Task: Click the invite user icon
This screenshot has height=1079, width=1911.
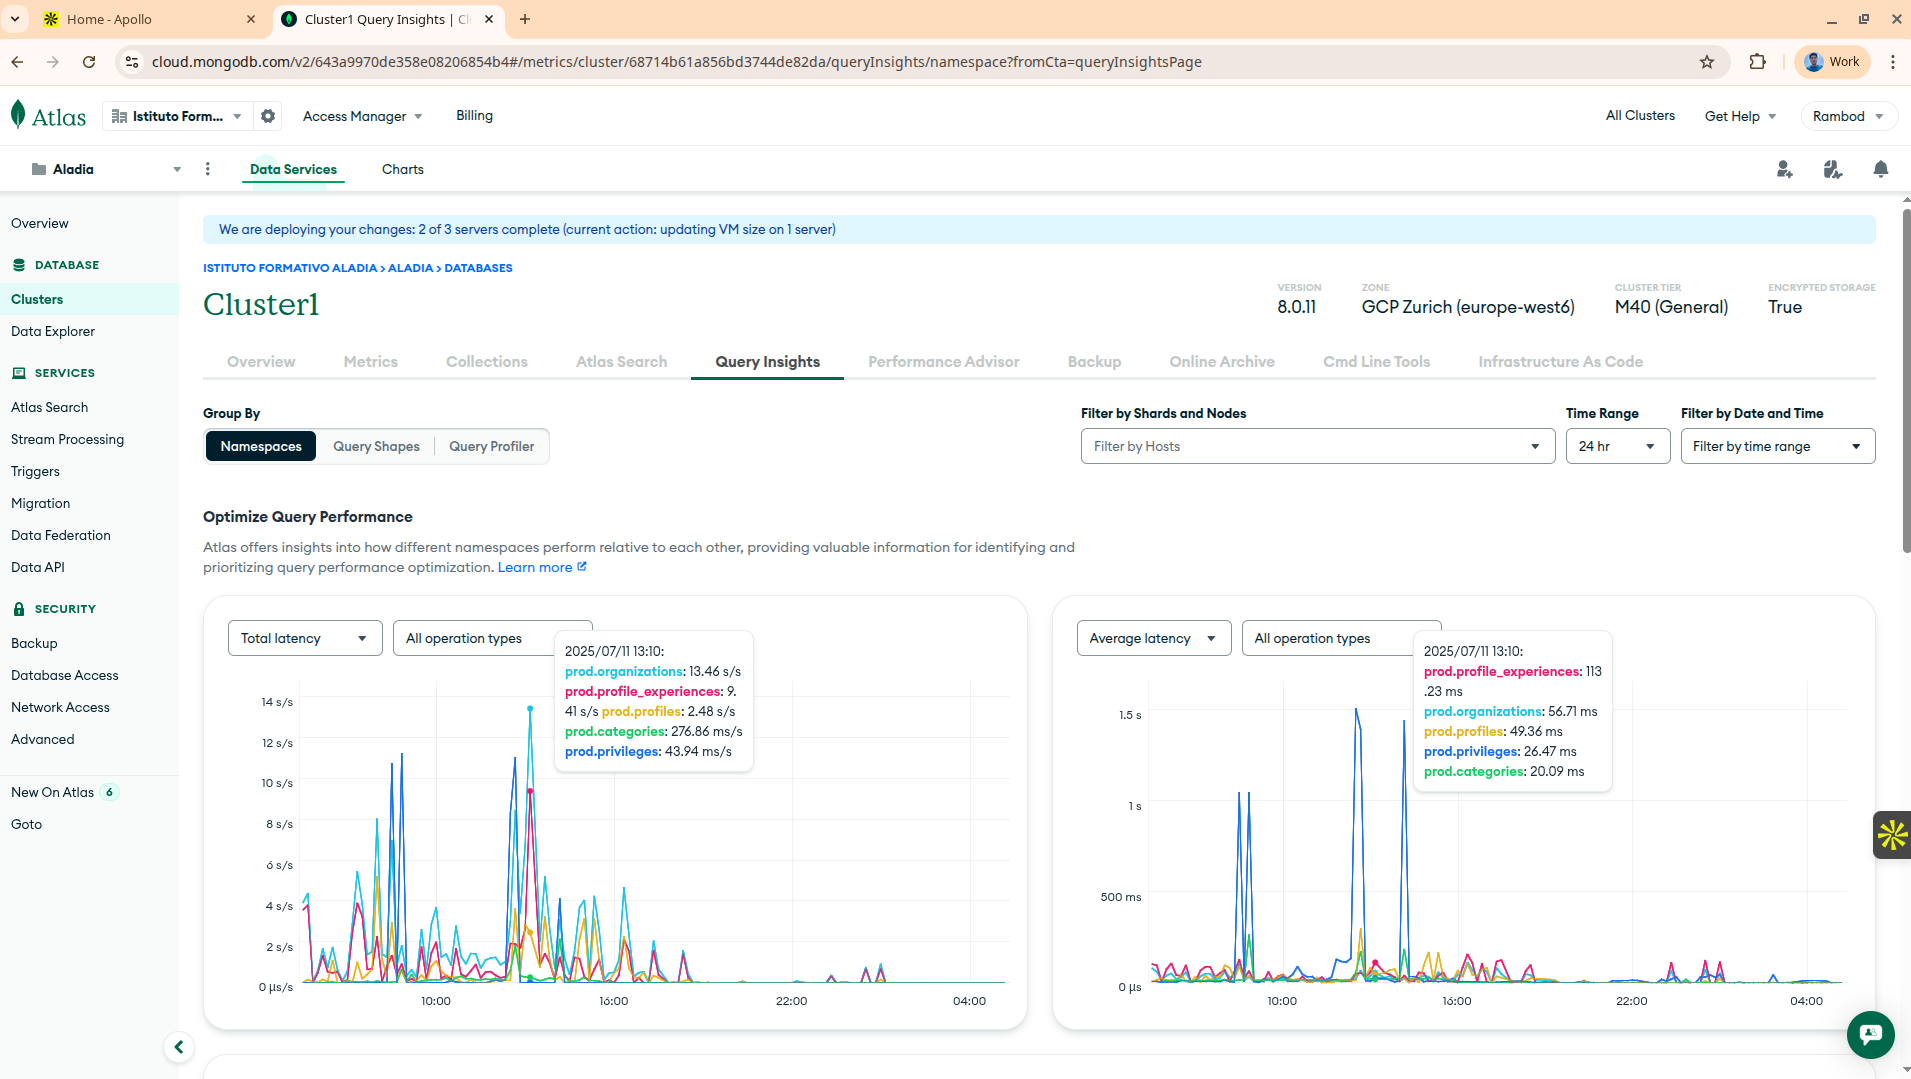Action: tap(1785, 169)
